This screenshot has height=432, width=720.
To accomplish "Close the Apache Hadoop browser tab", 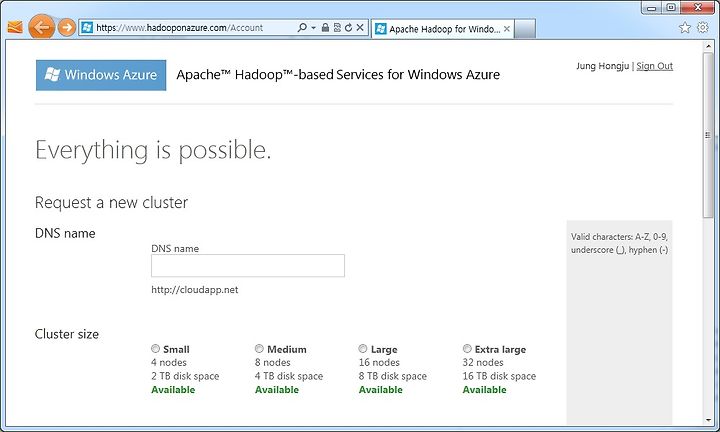I will (x=506, y=29).
